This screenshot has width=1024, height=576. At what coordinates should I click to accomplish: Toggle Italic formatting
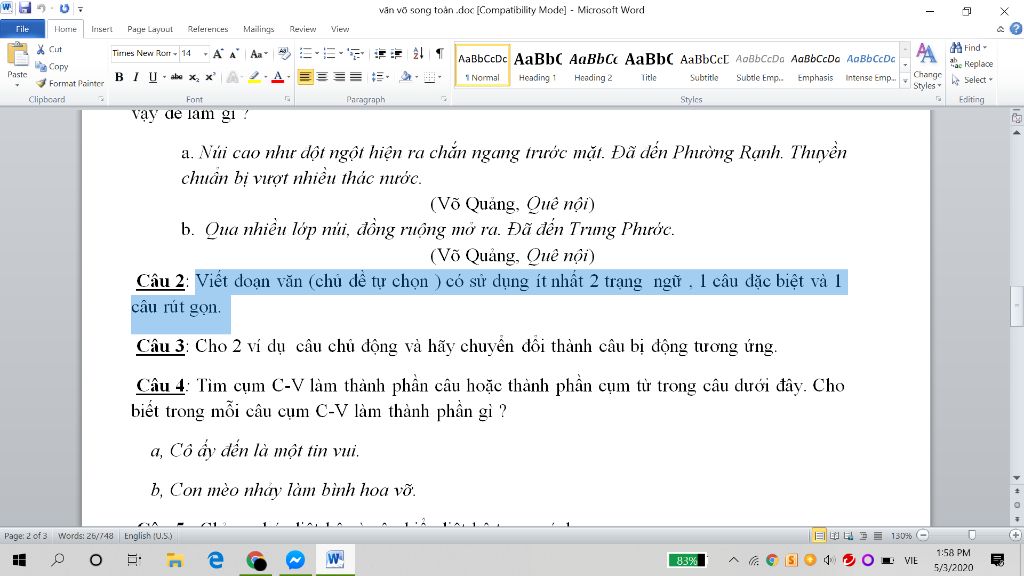[135, 77]
